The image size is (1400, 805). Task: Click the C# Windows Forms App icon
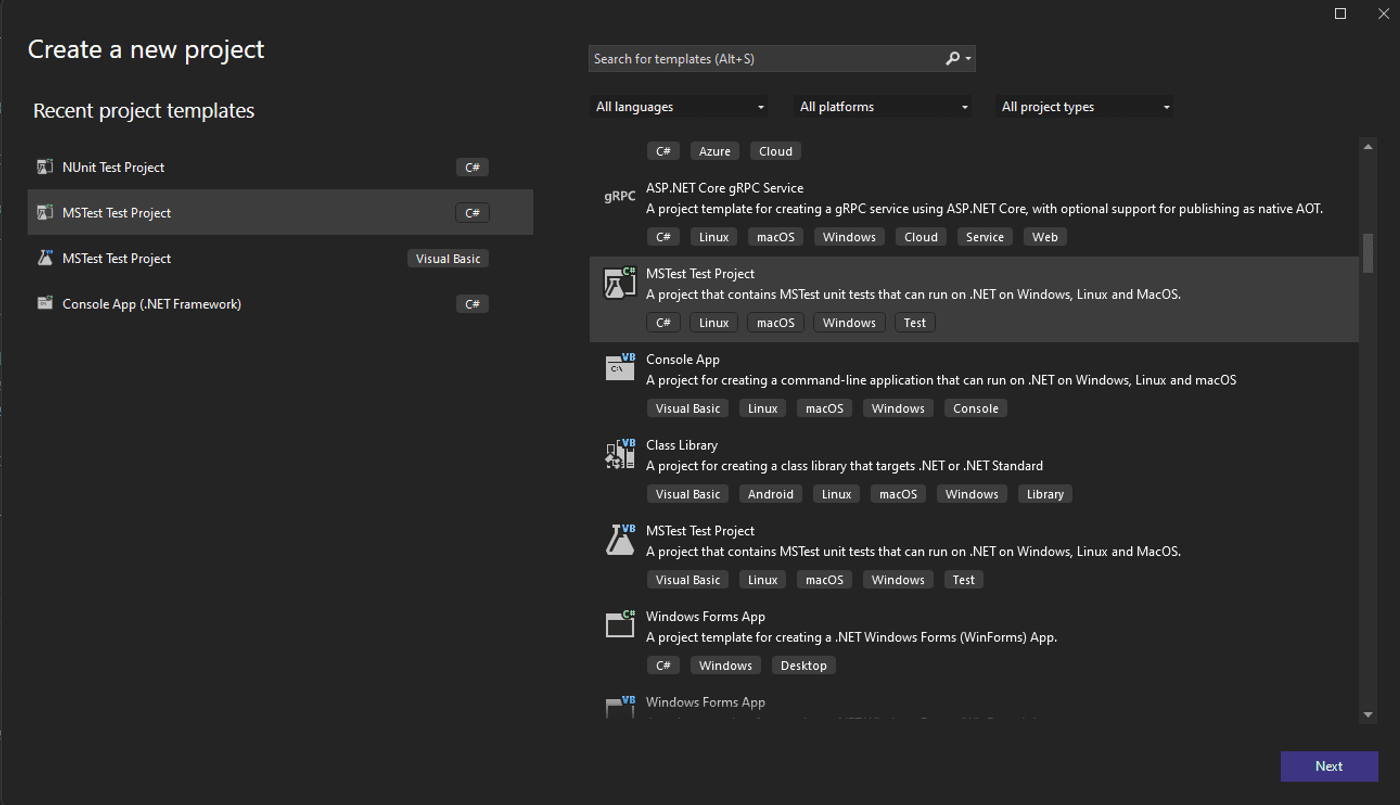pos(620,624)
